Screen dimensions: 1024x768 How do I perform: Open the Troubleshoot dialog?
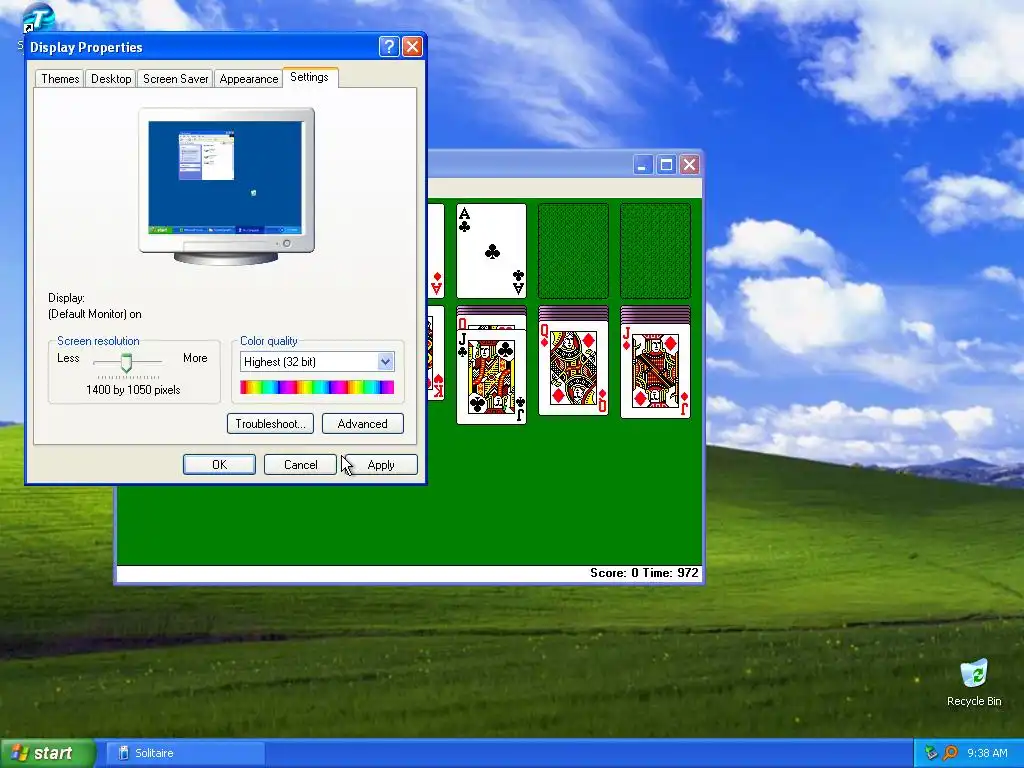tap(270, 424)
